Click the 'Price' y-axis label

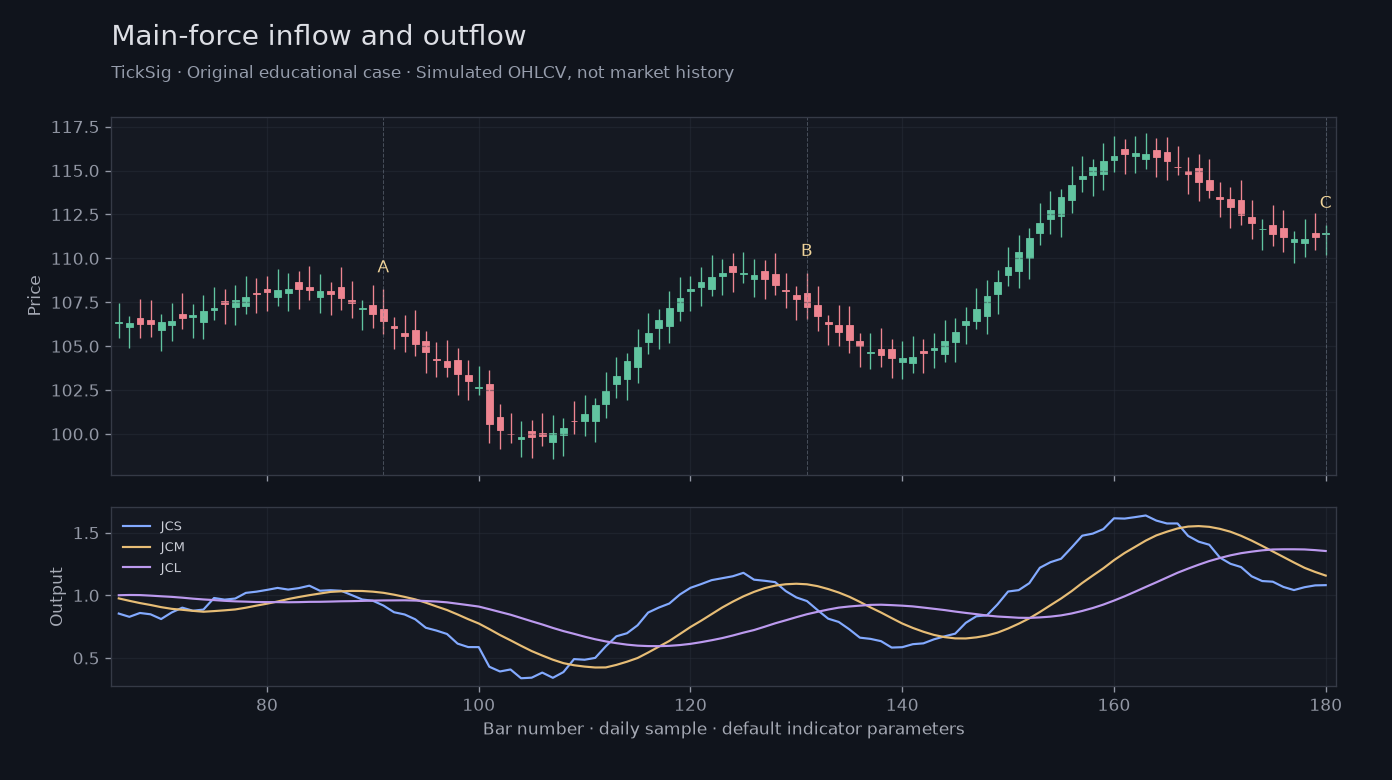(35, 296)
